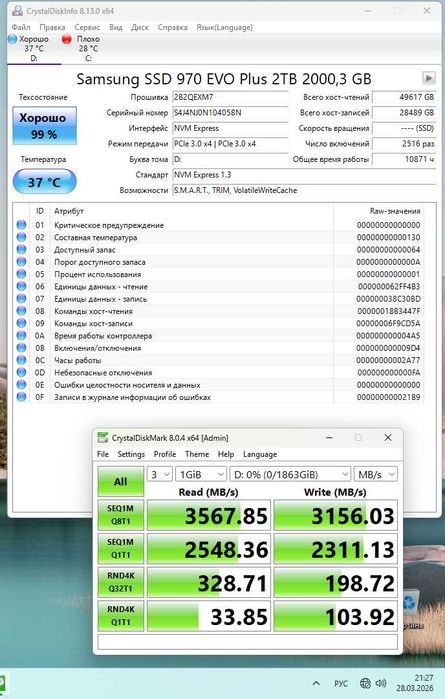The image size is (445, 699).
Task: Select raw value 000000062FF4B3
Action: click(x=389, y=287)
